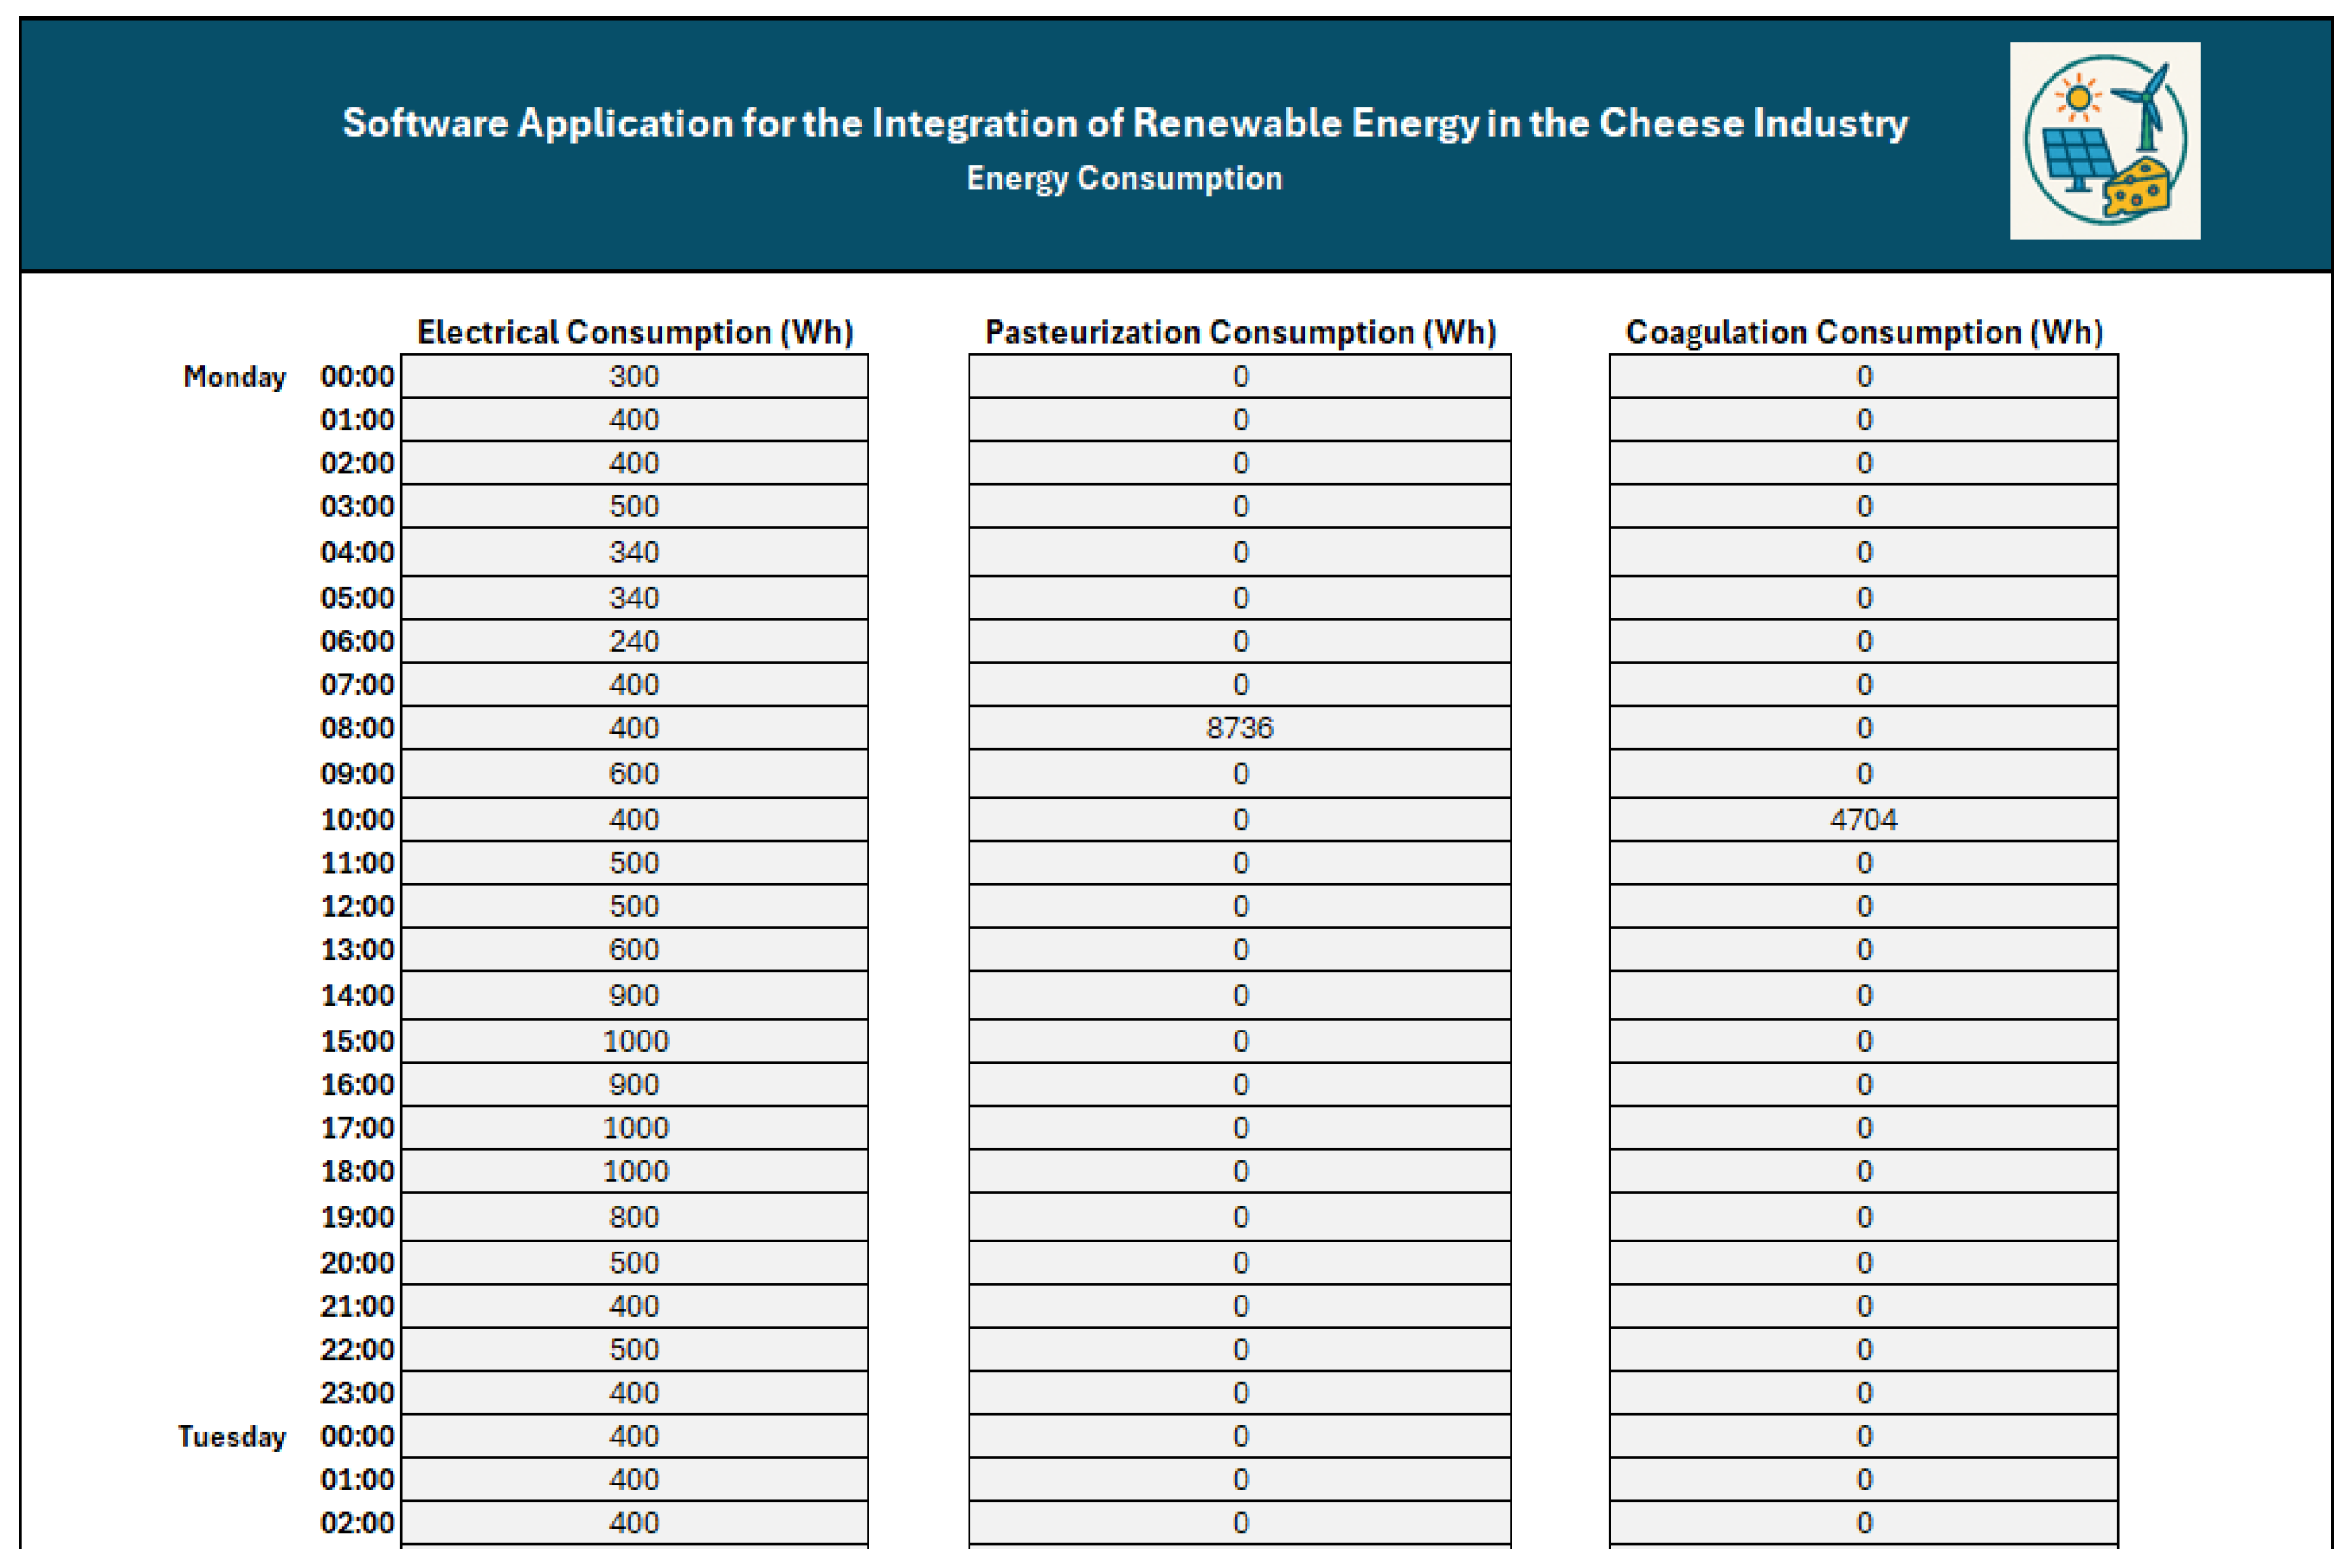Click the Monday 23:00 time label
This screenshot has width=2348, height=1568.
tap(357, 1393)
